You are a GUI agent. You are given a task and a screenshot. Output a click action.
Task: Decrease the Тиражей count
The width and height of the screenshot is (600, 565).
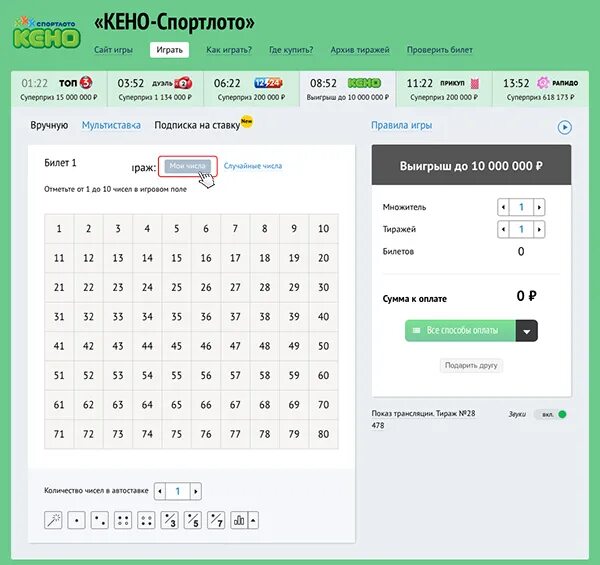pos(503,230)
